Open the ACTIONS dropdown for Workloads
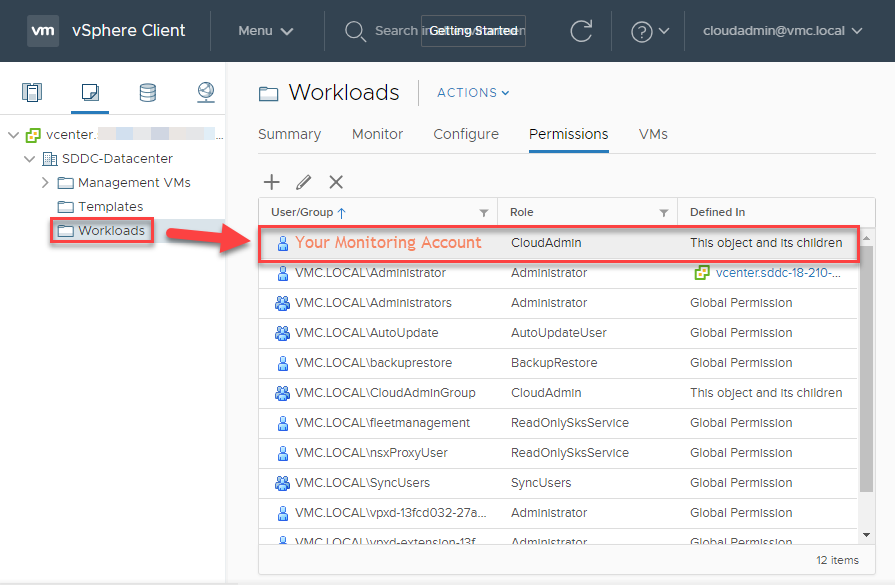Viewport: 895px width, 585px height. (x=473, y=92)
